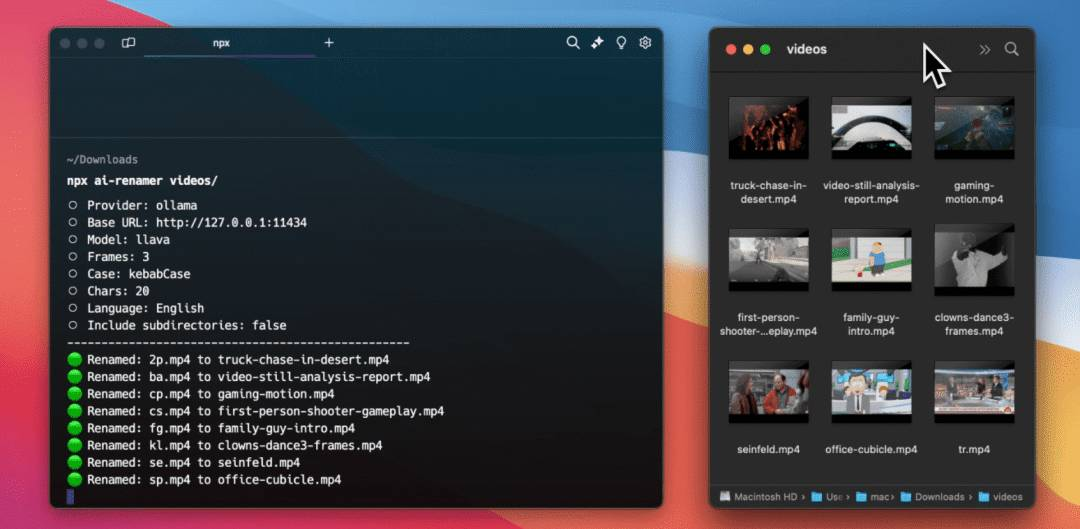Click Macintosh HD in Finder path bar

coord(758,497)
